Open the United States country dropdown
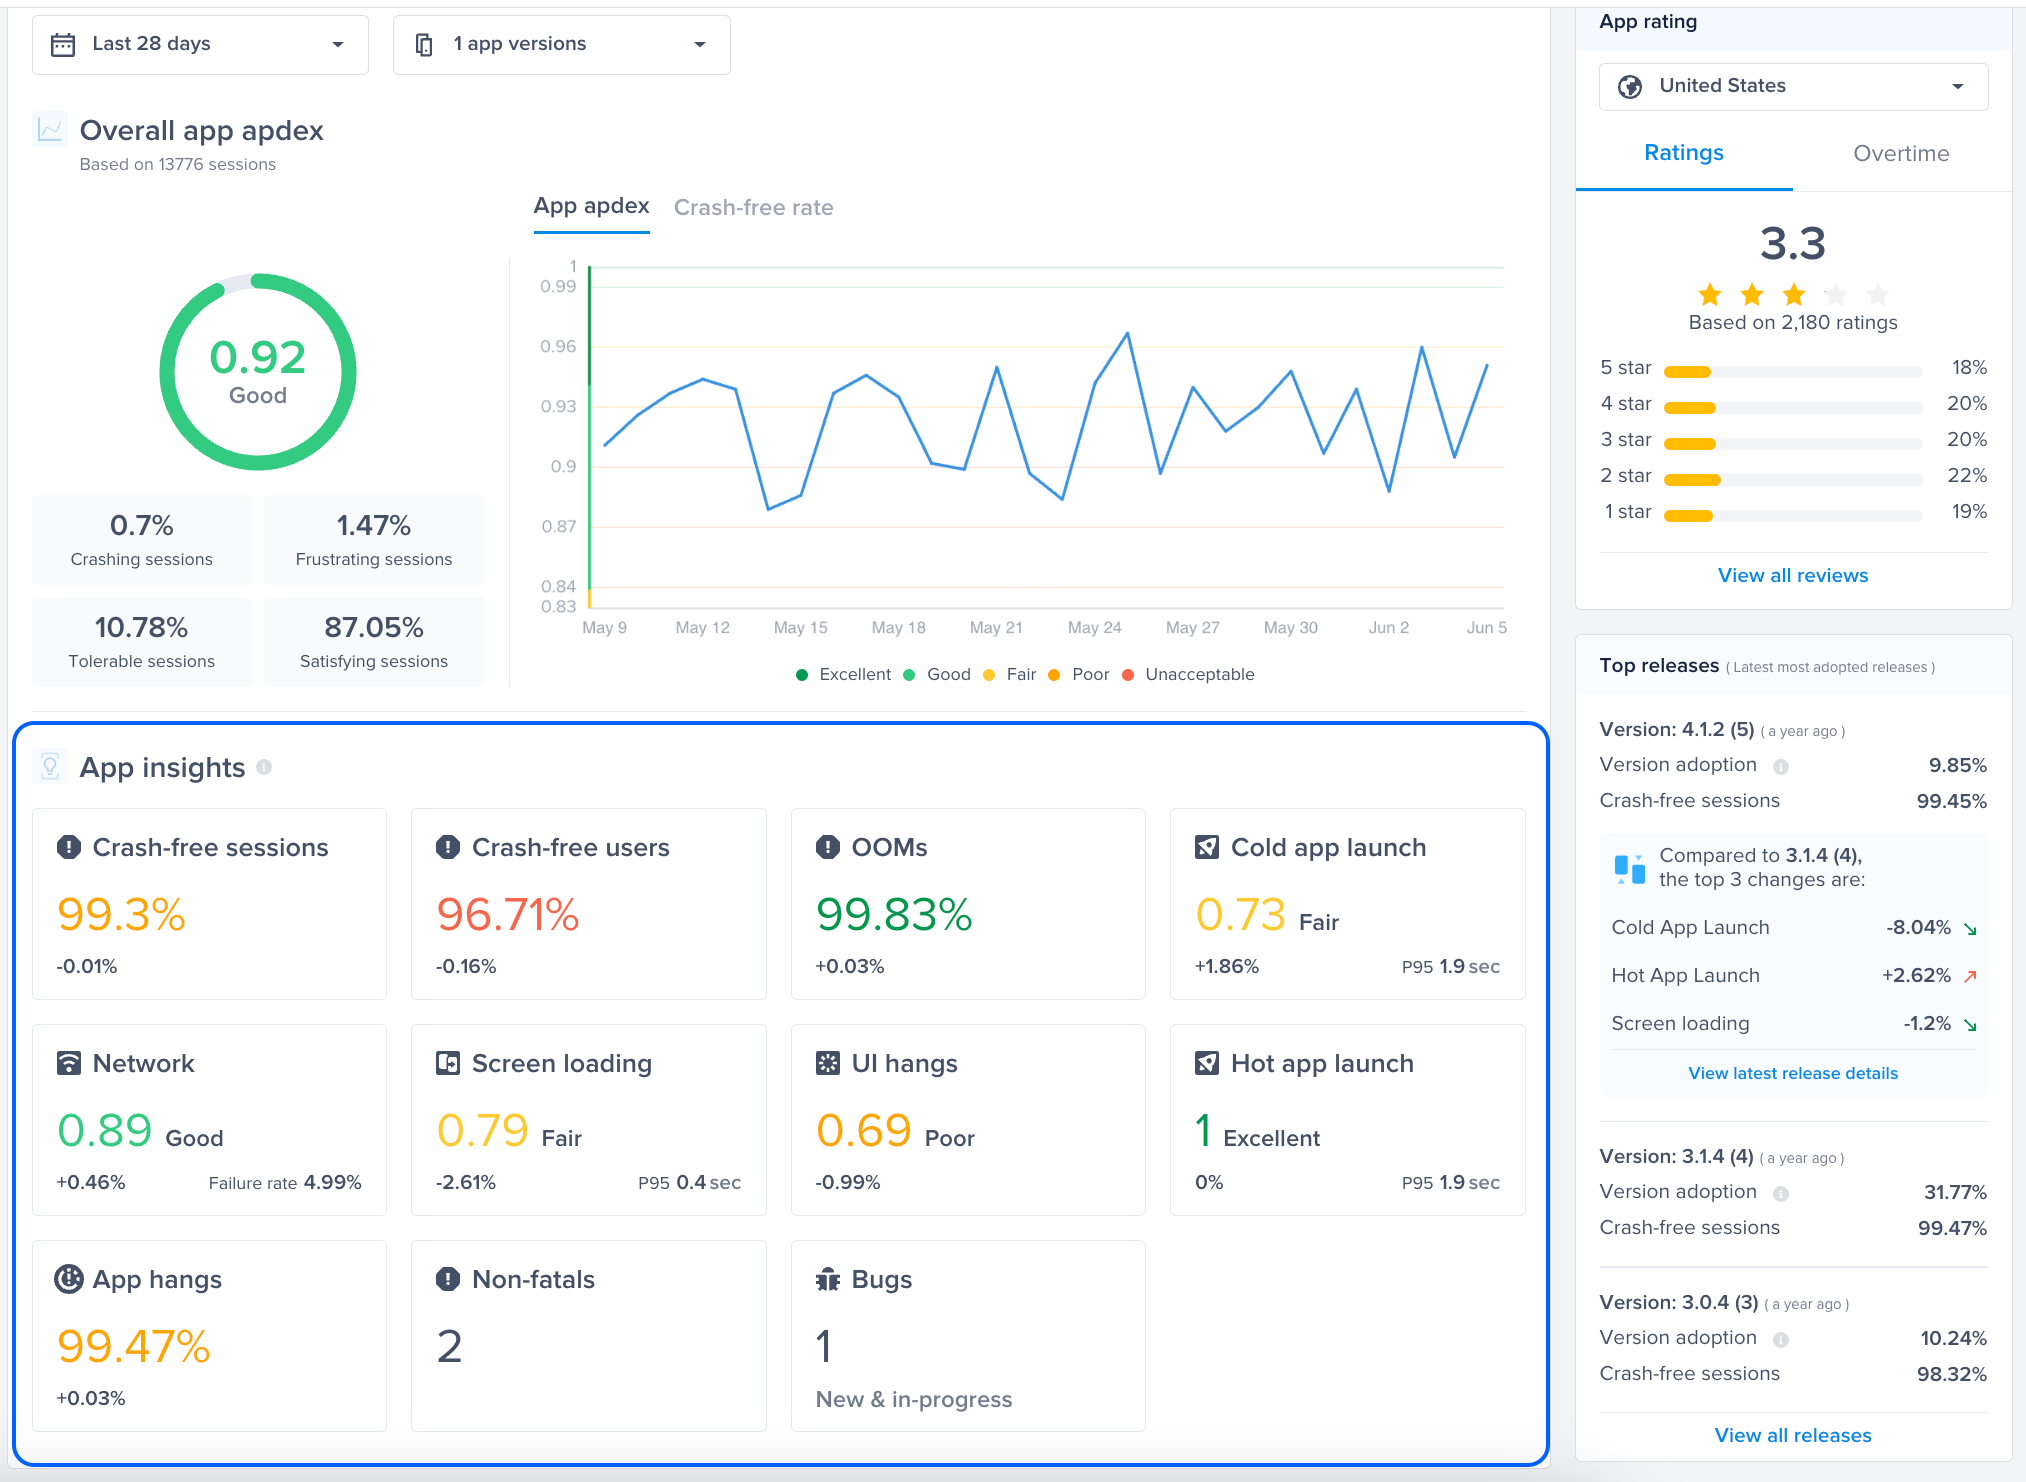The image size is (2026, 1482). (1793, 86)
